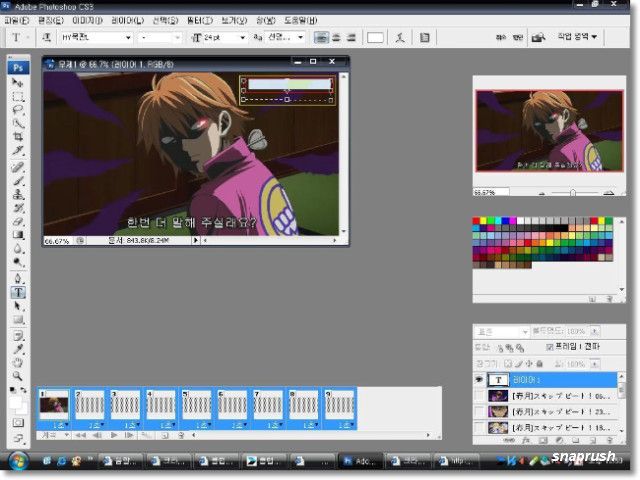The width and height of the screenshot is (640, 480).
Task: Select the Rectangular Marquee tool
Action: pyautogui.click(x=18, y=97)
